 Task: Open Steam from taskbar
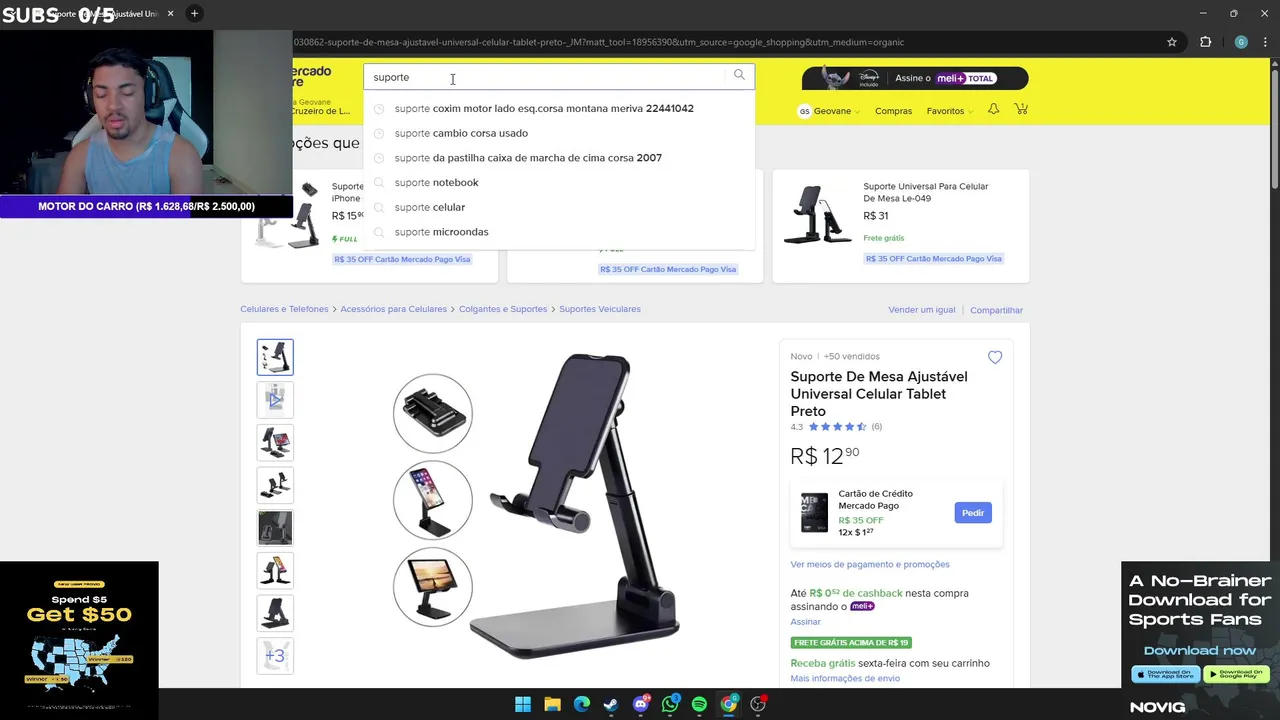click(611, 704)
